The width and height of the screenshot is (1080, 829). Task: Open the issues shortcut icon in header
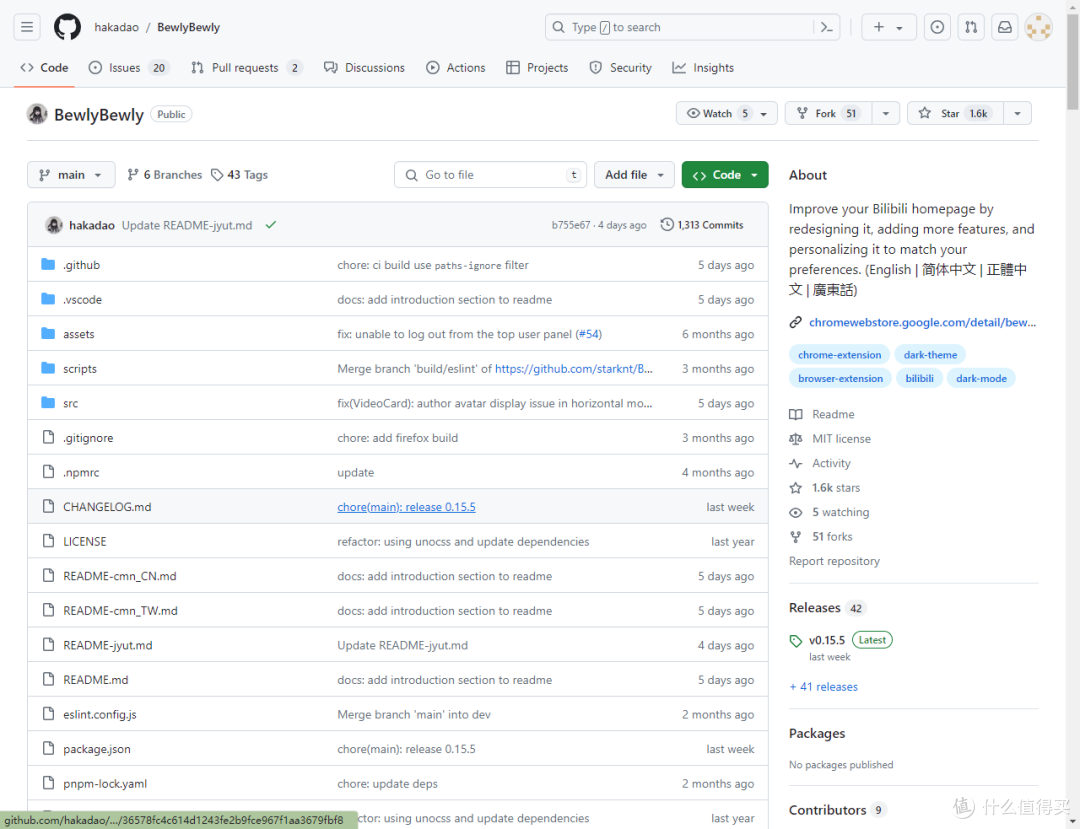click(x=937, y=28)
